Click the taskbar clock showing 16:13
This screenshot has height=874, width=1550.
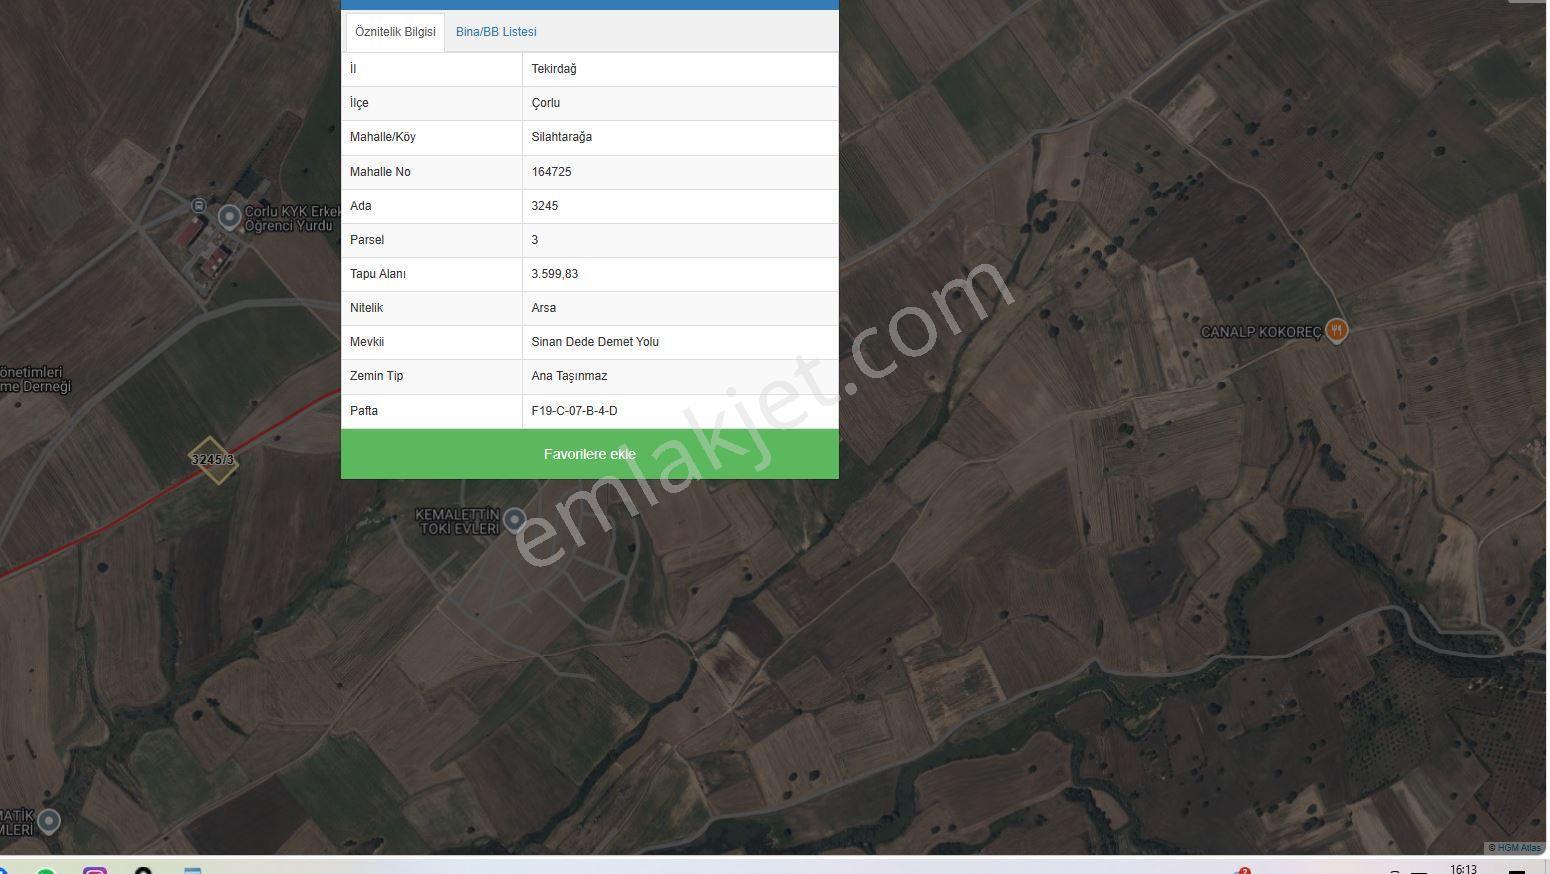pos(1463,869)
